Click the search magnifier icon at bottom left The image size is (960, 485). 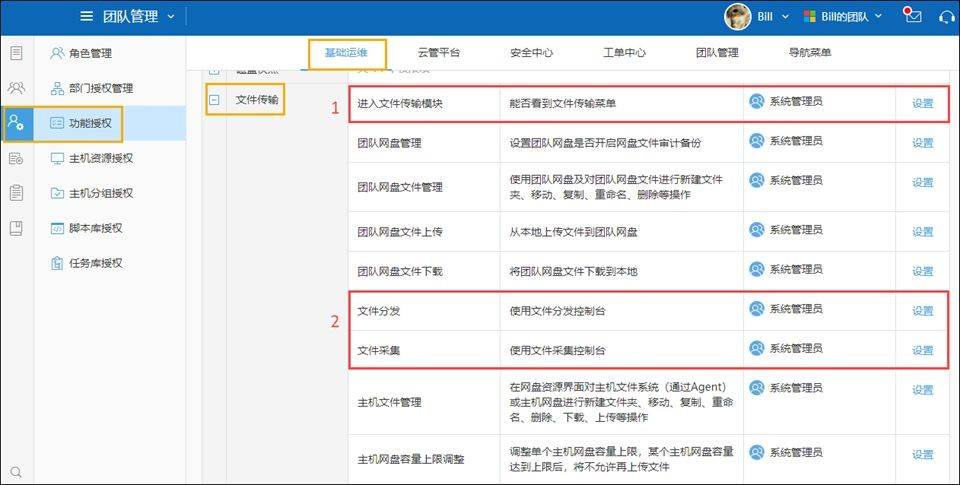tap(17, 472)
